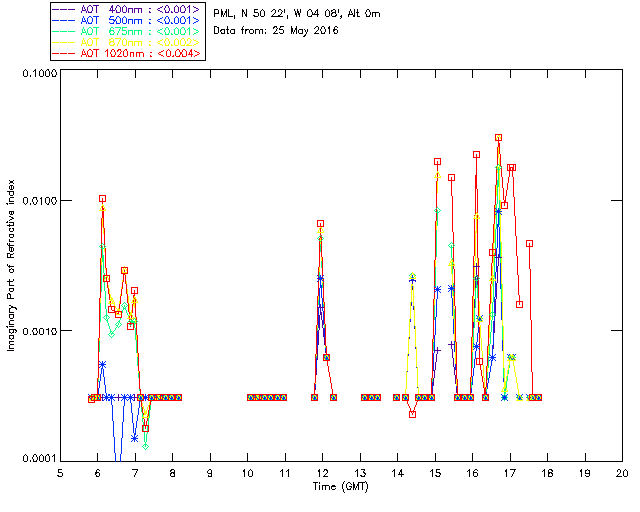Click the x-axis tick label 10
Viewport: 640px width, 512px height.
pyautogui.click(x=247, y=473)
